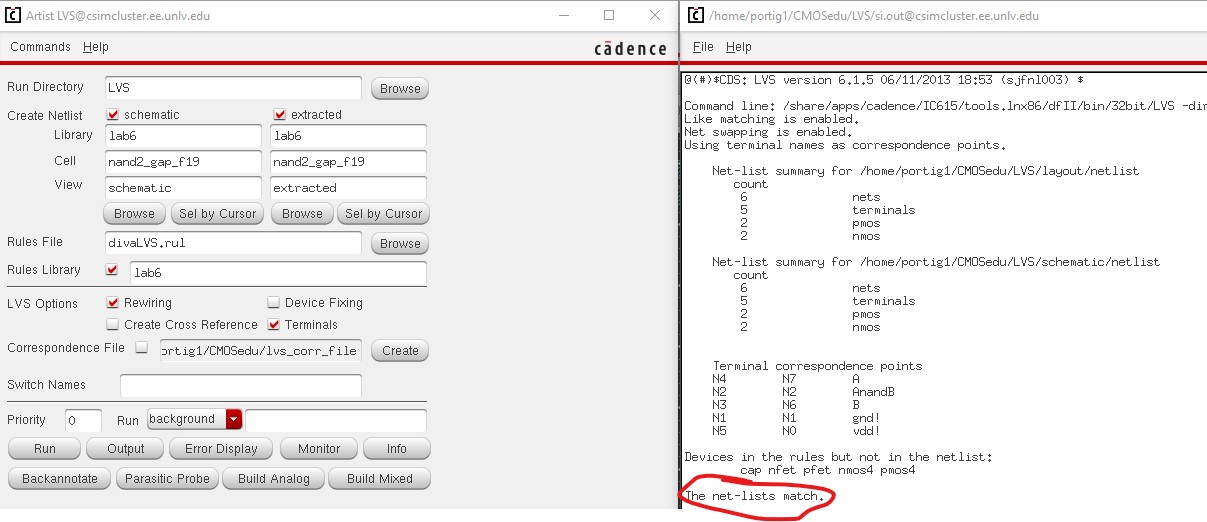Click the schematic Library field lab6

tap(185, 135)
